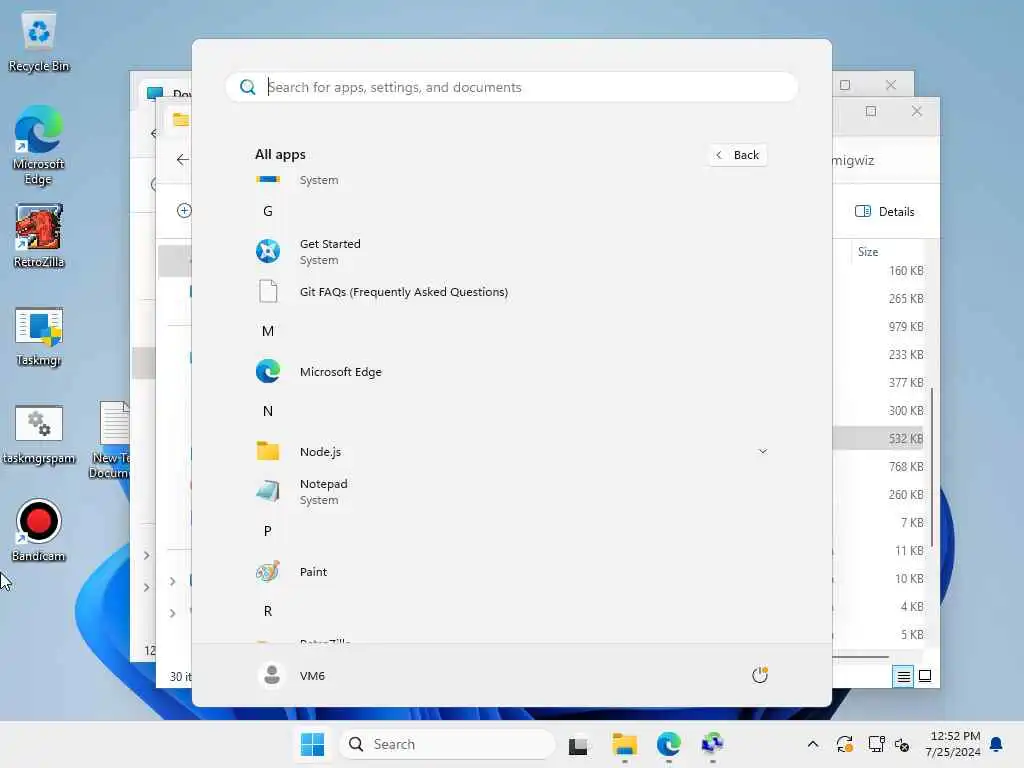Open the clock showing 12:52 PM

pos(953,744)
